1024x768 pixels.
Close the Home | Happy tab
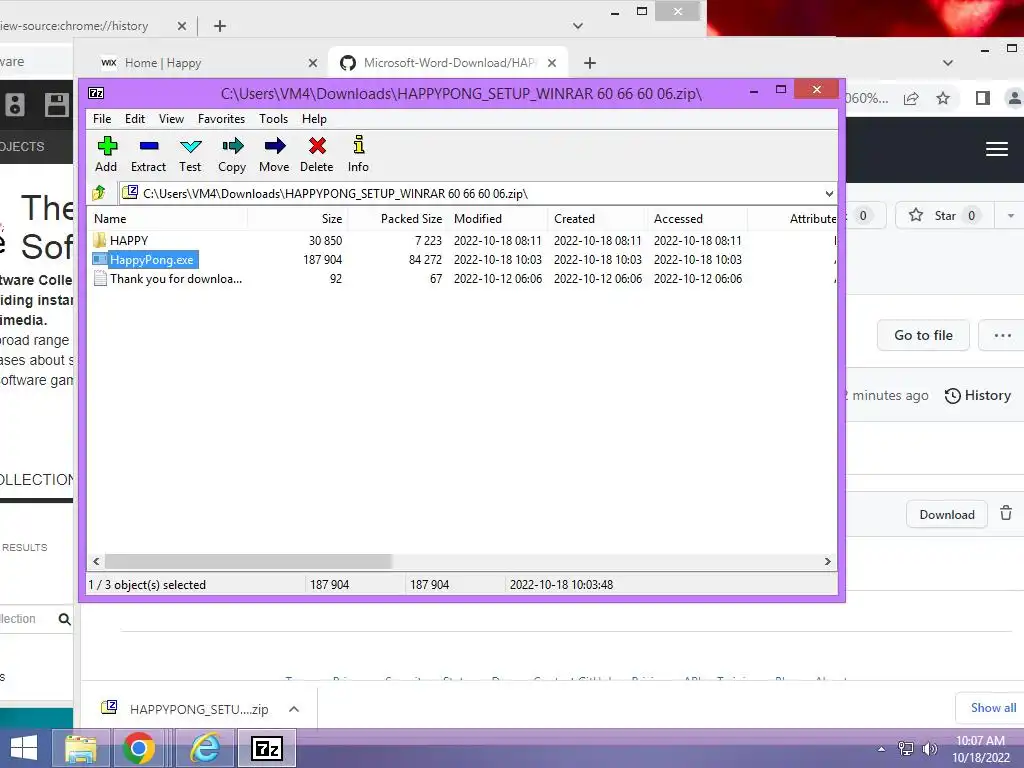tap(313, 63)
